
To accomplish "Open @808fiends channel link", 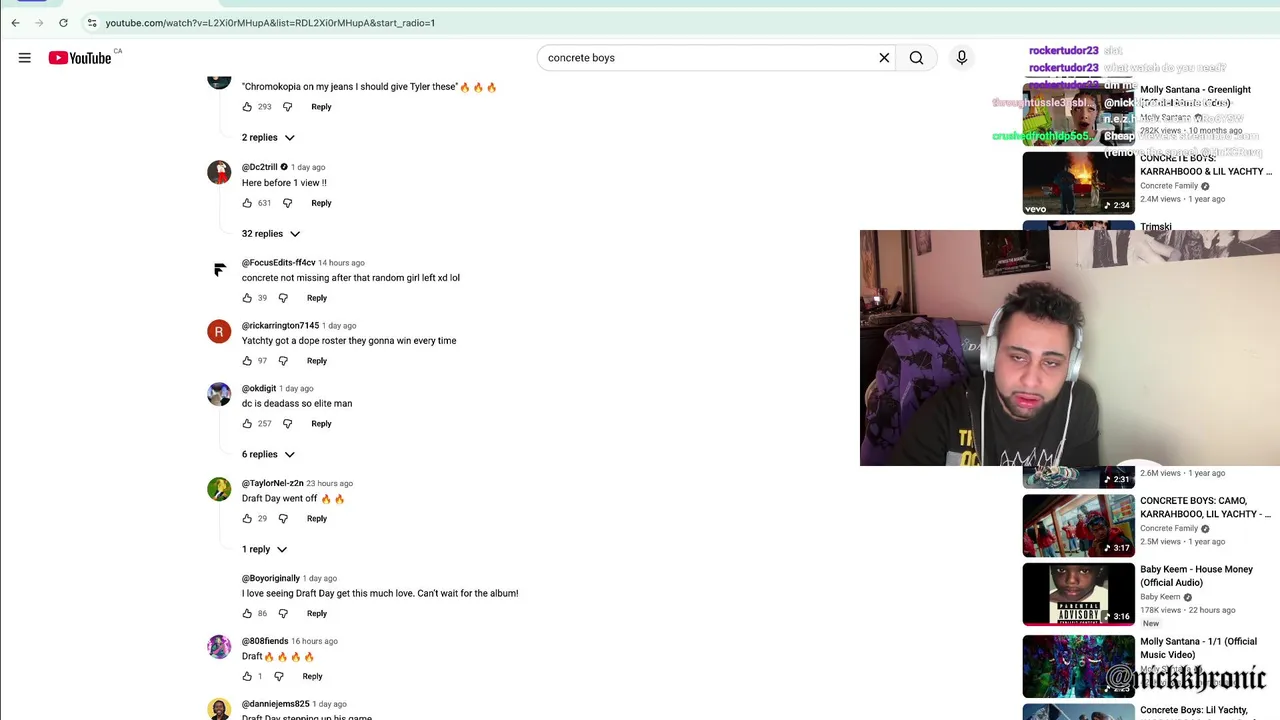I will [265, 642].
